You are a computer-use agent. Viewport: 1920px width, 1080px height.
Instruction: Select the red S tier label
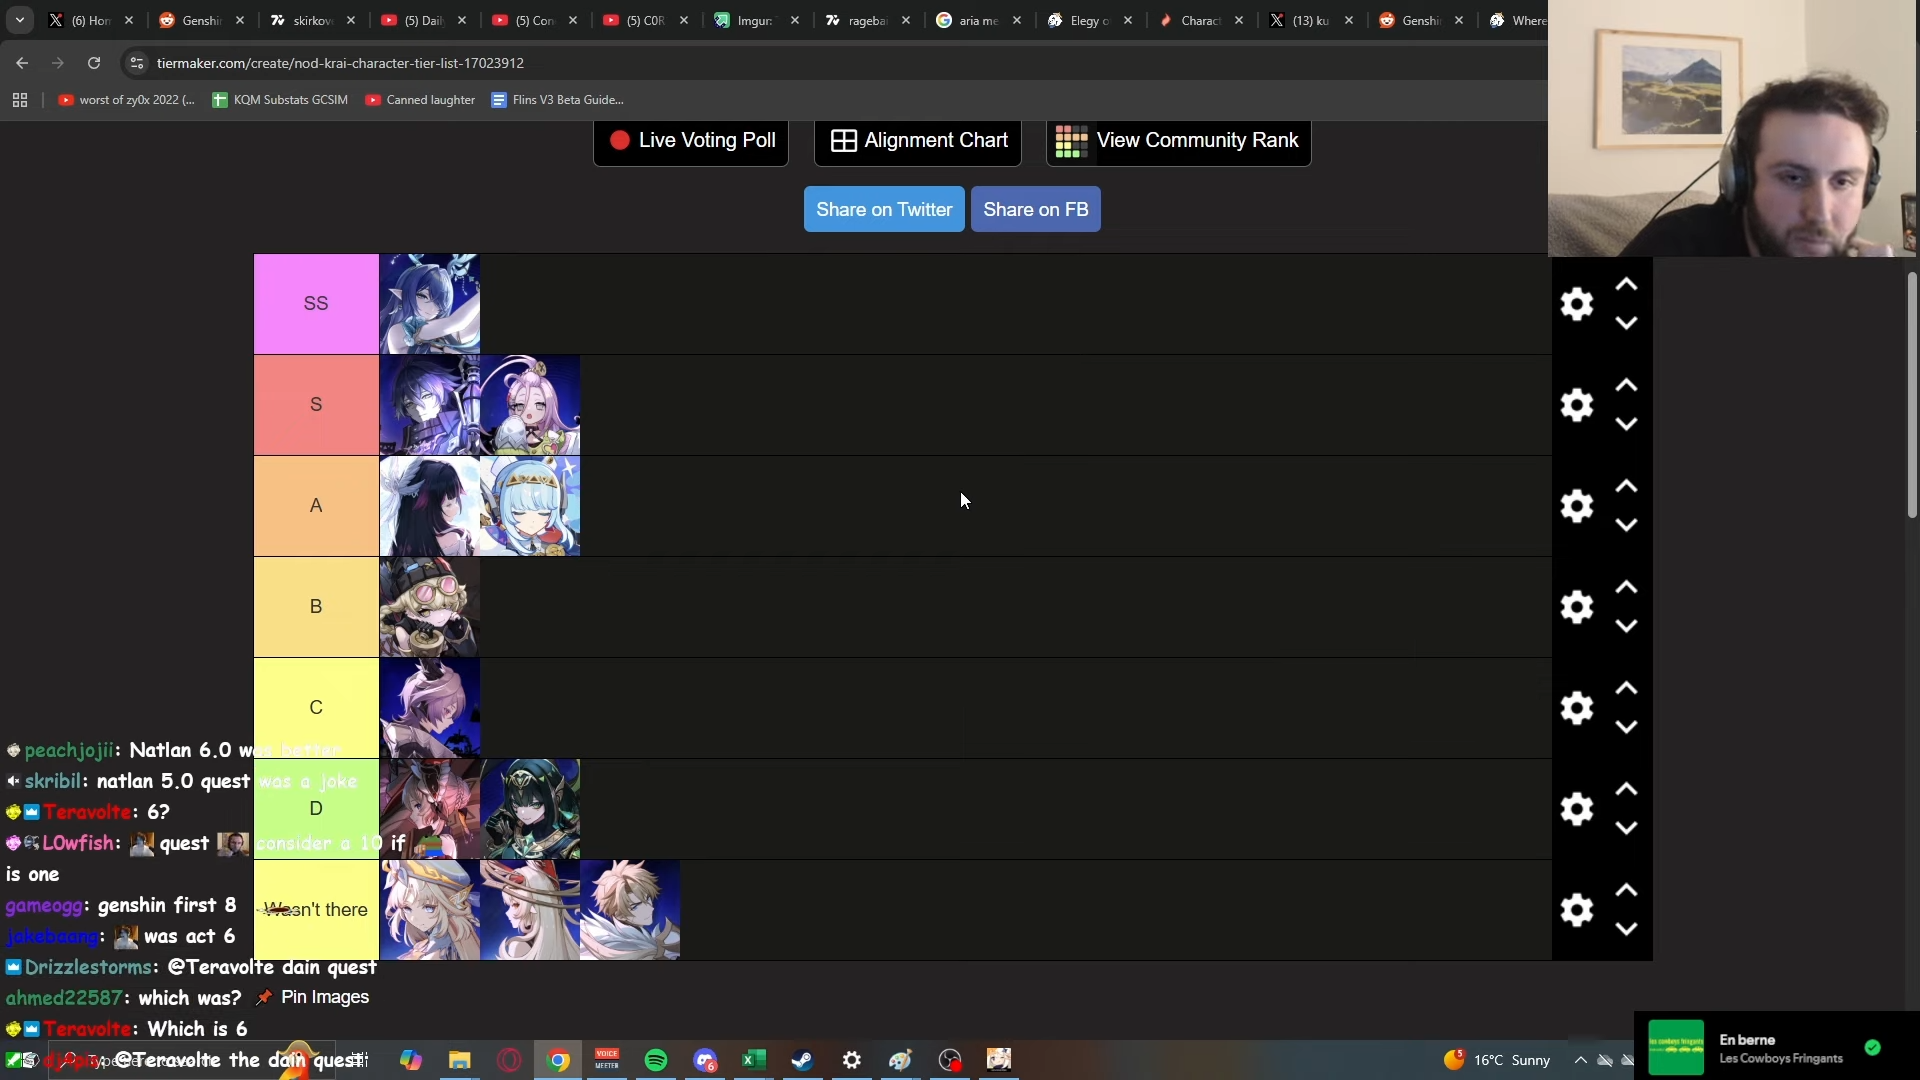316,405
